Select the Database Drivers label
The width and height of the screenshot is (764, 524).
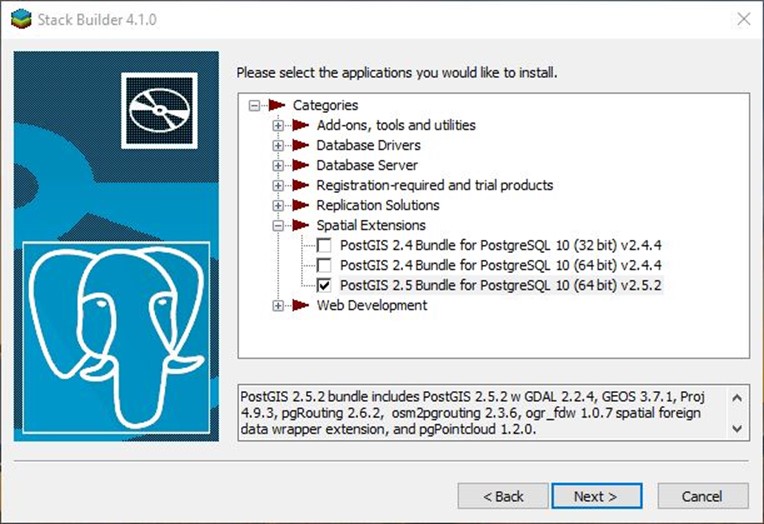point(368,145)
